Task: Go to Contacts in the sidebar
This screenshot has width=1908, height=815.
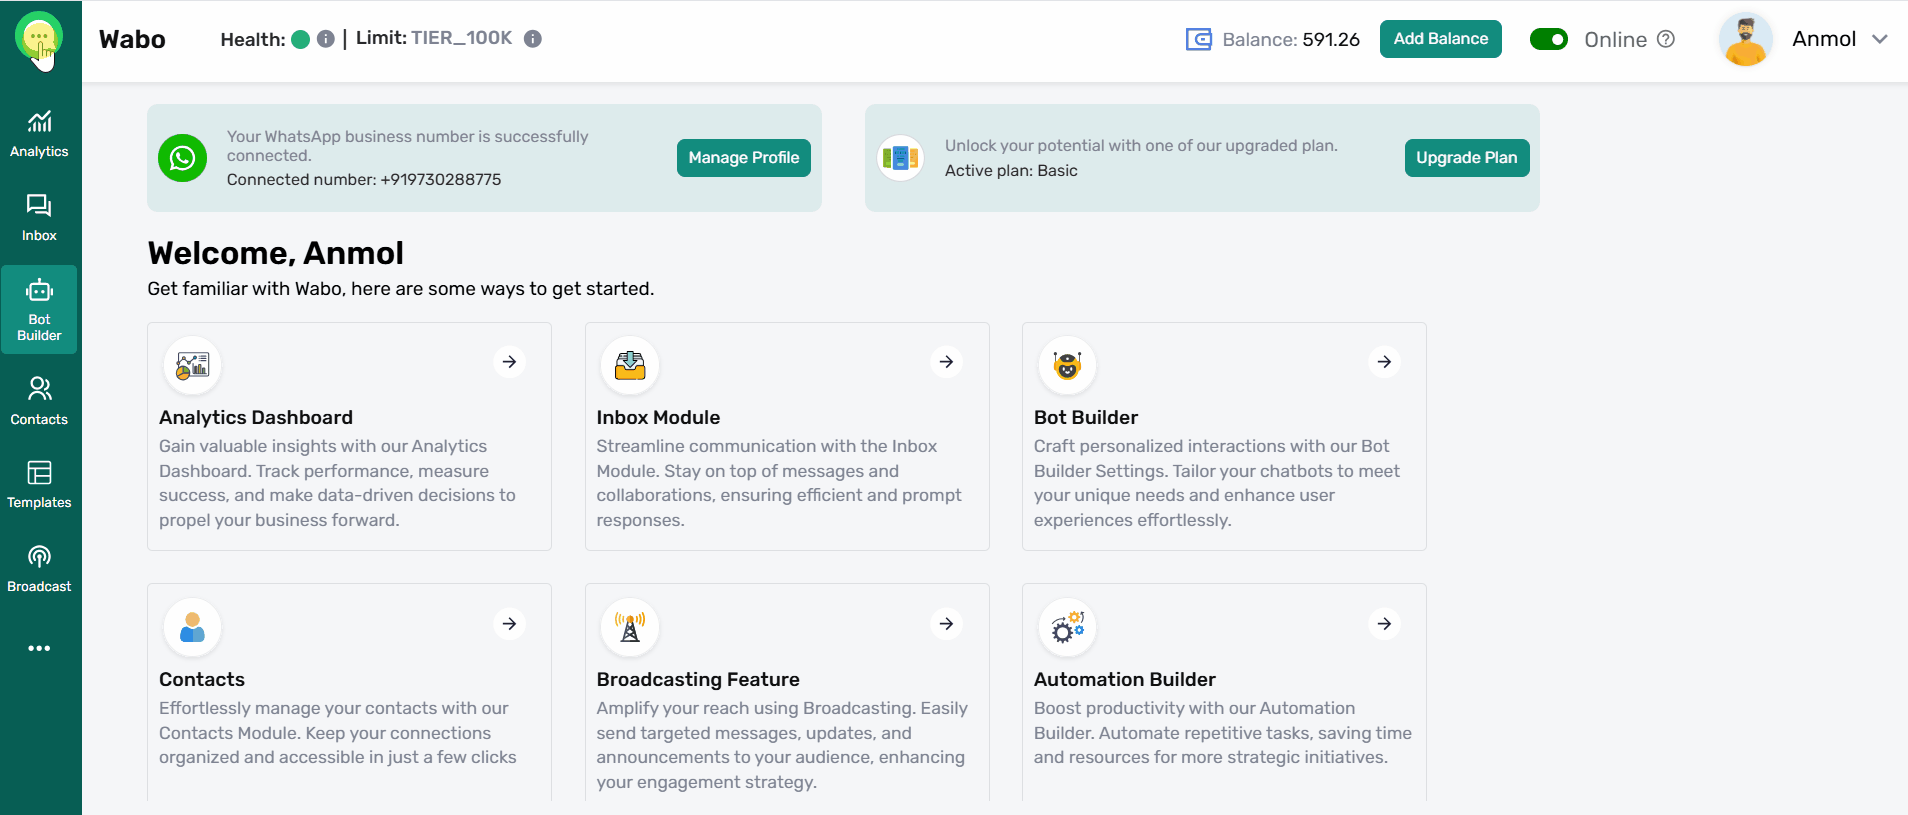Action: coord(39,401)
